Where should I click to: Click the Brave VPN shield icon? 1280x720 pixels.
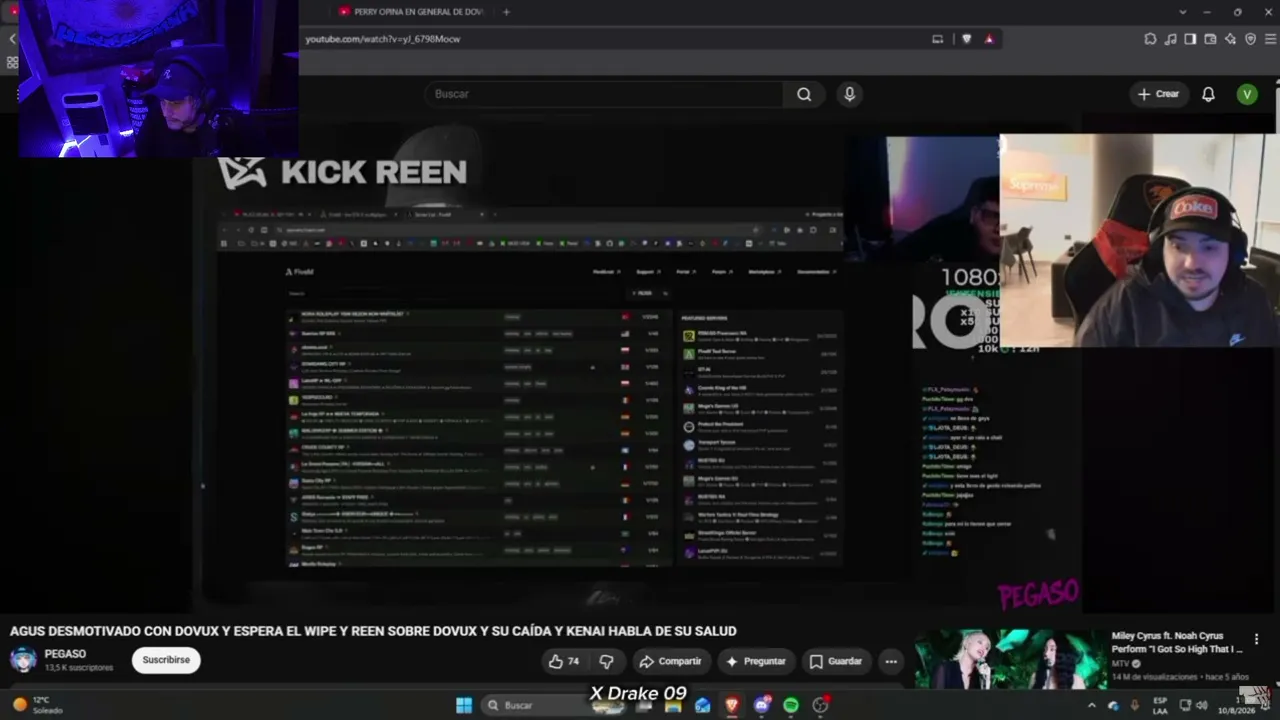point(1250,39)
